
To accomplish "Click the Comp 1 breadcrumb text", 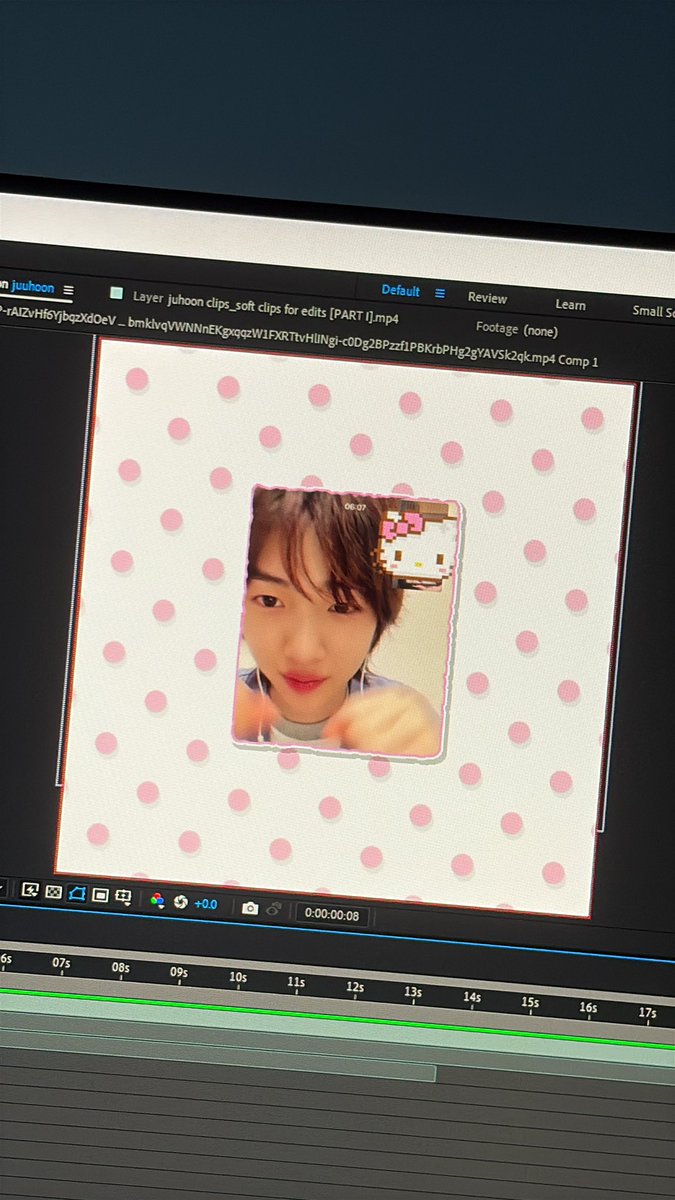I will pyautogui.click(x=579, y=361).
